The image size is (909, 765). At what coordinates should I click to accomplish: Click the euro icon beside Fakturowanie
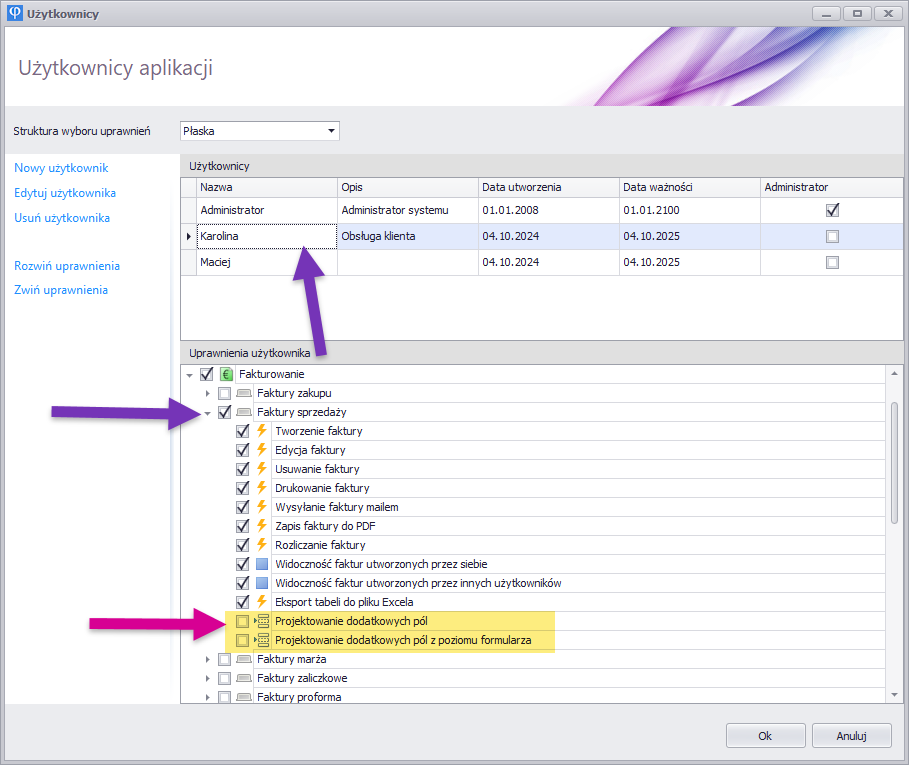tap(226, 374)
